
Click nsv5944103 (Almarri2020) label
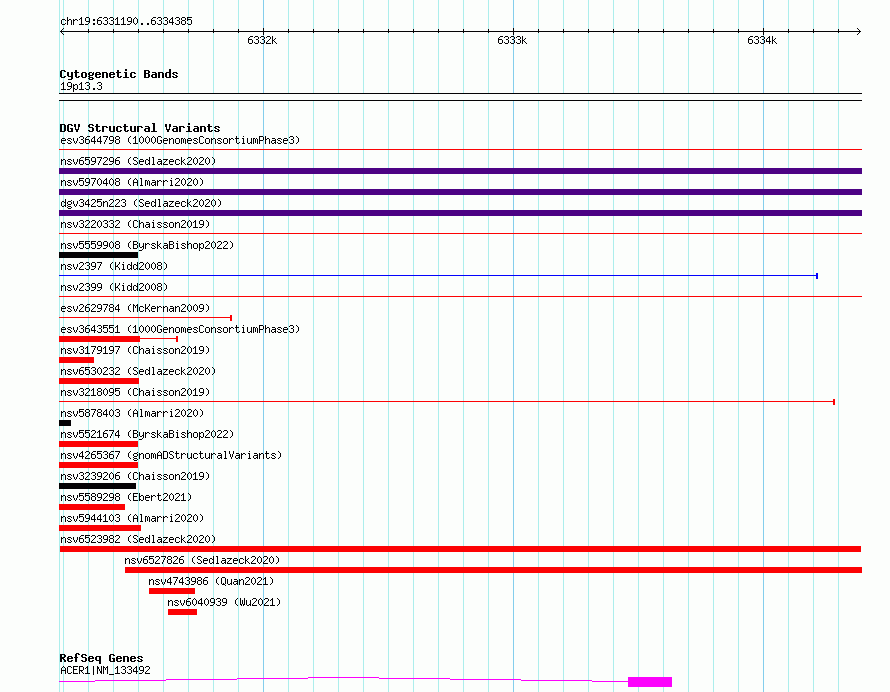(x=132, y=518)
